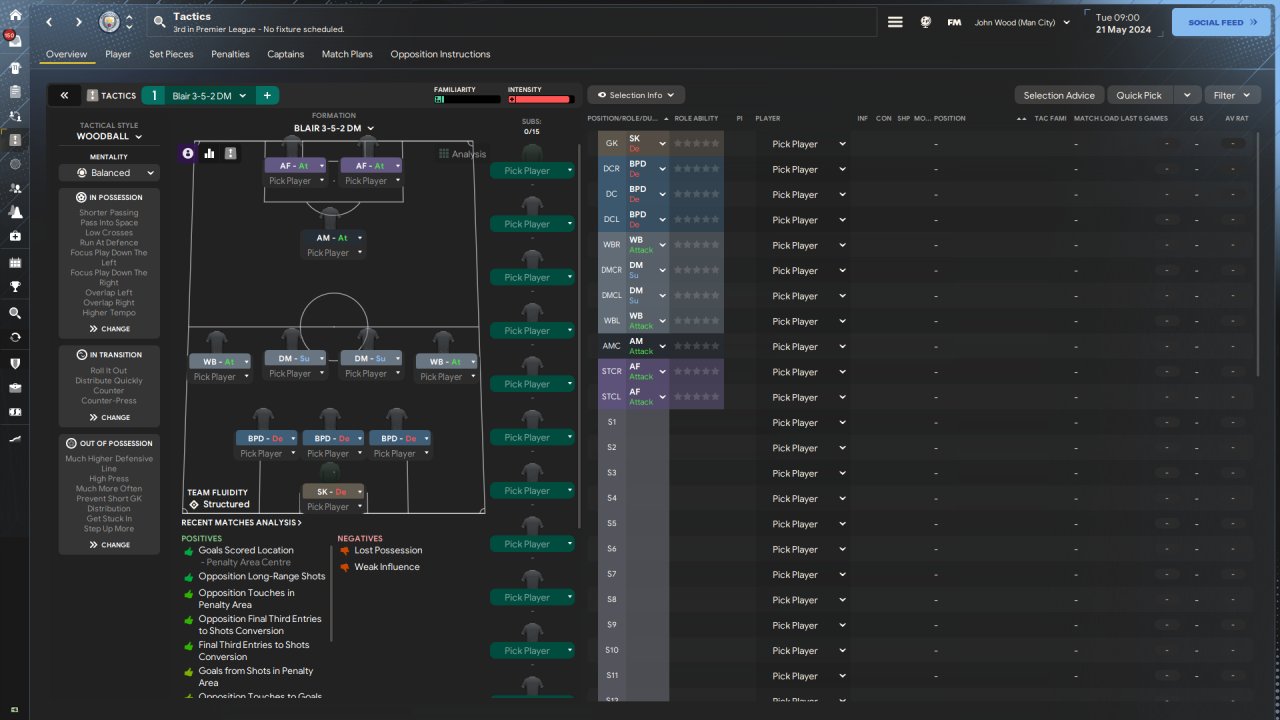Open the AM - At role dropdown on pitch
This screenshot has height=720, width=1280.
(x=333, y=238)
